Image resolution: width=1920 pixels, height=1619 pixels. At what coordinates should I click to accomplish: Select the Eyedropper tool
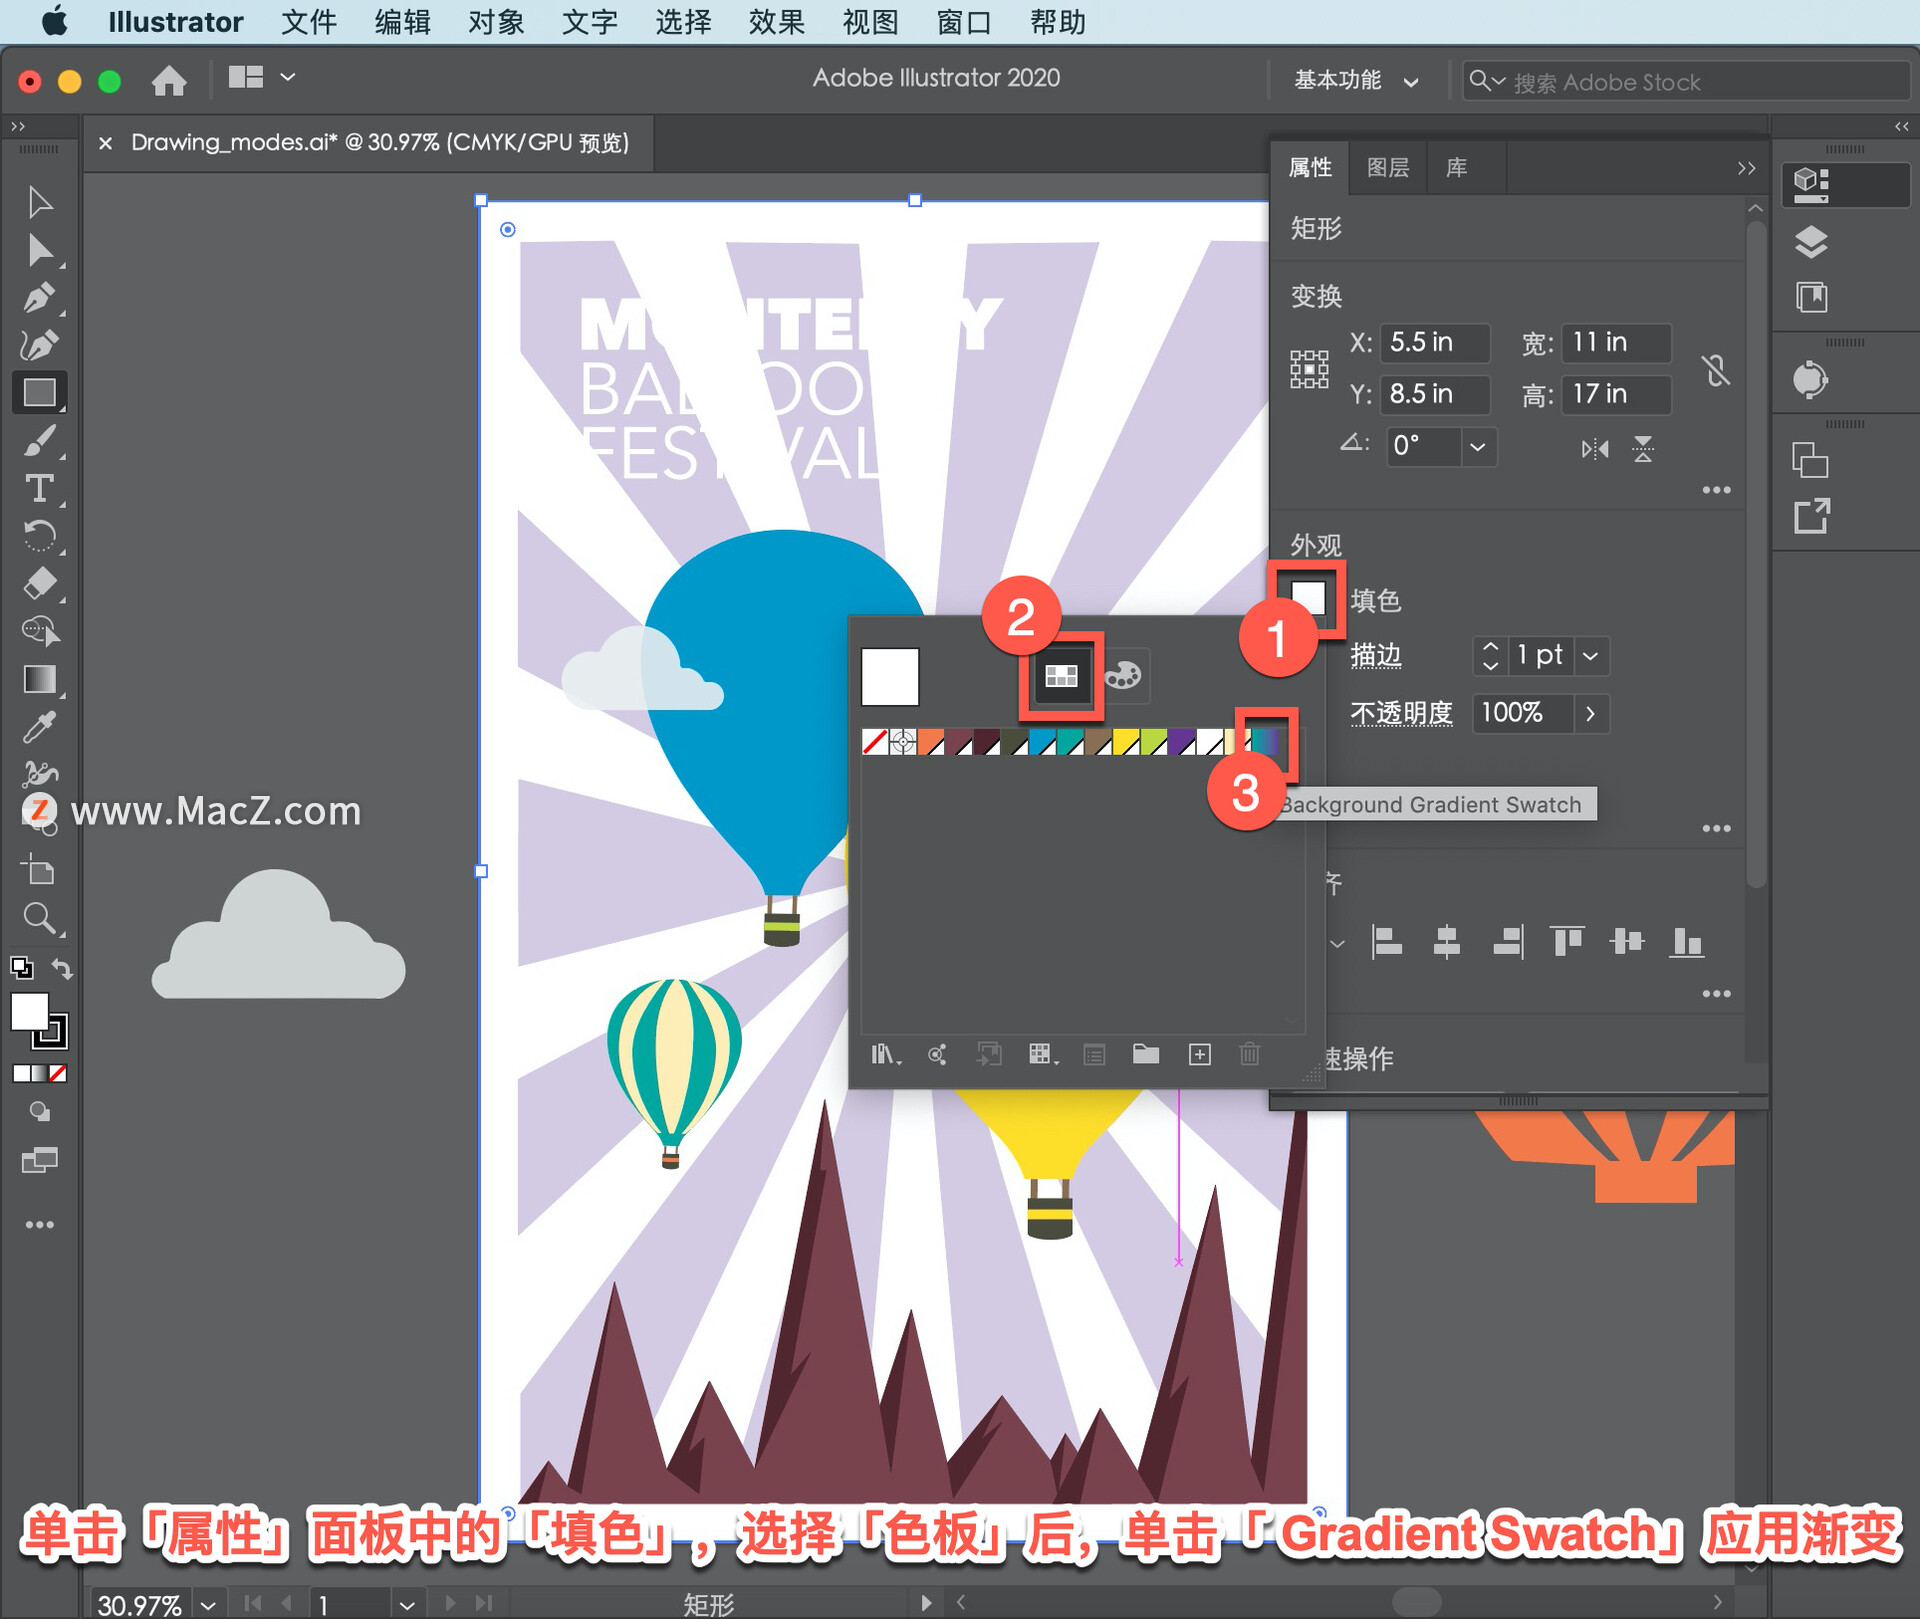click(x=39, y=727)
